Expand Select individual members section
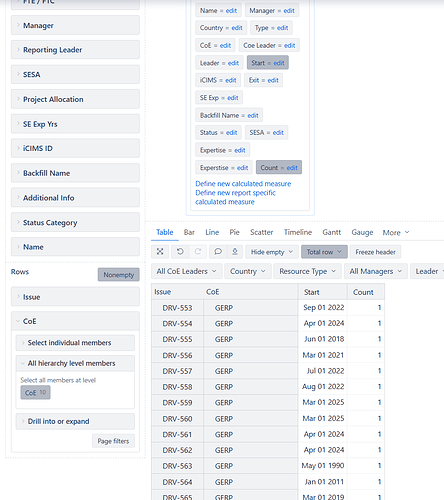 [x=75, y=343]
